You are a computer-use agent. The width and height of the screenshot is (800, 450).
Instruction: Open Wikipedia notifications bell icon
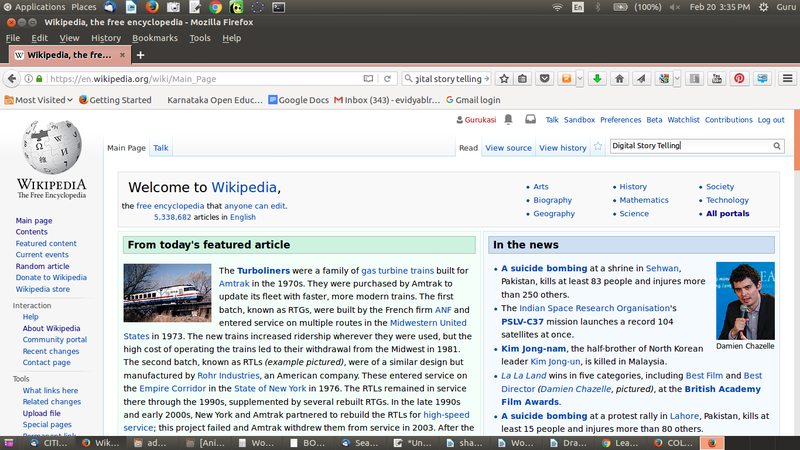click(x=508, y=119)
